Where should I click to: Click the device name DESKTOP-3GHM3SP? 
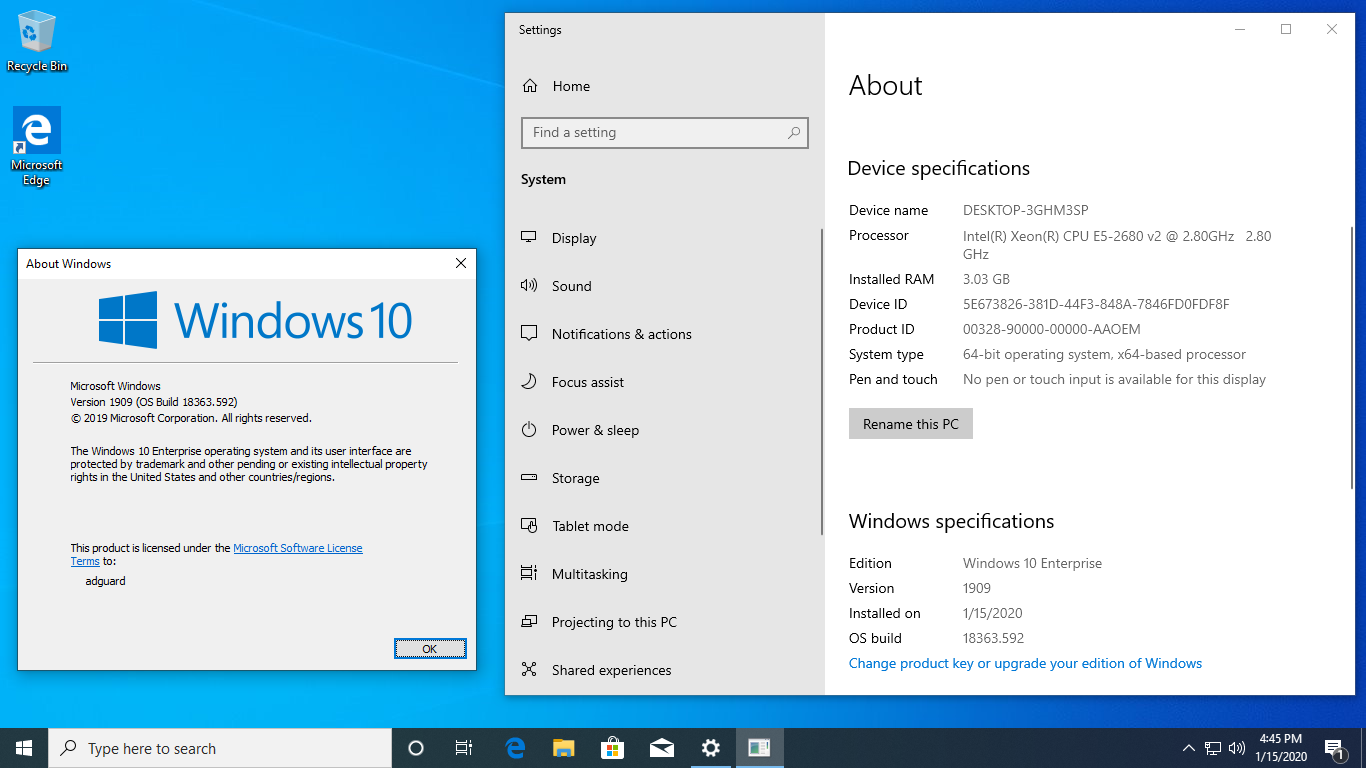[x=1025, y=210]
